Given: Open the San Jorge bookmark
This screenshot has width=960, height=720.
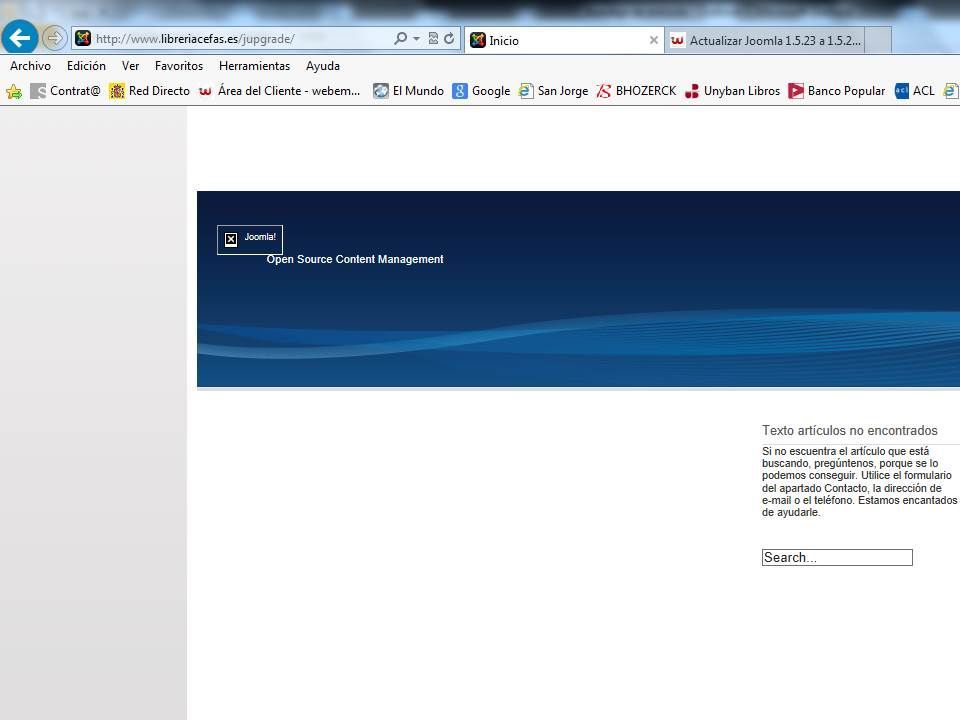Looking at the screenshot, I should pyautogui.click(x=553, y=91).
